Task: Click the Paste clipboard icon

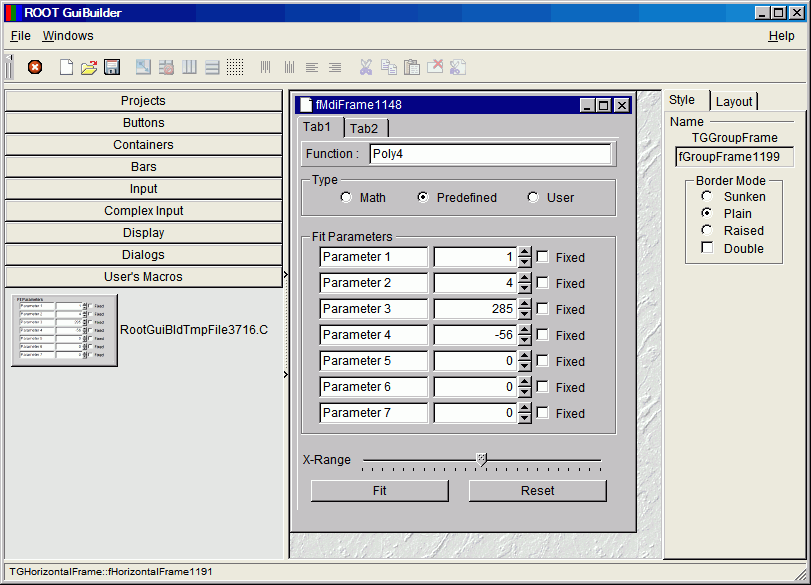Action: click(412, 67)
